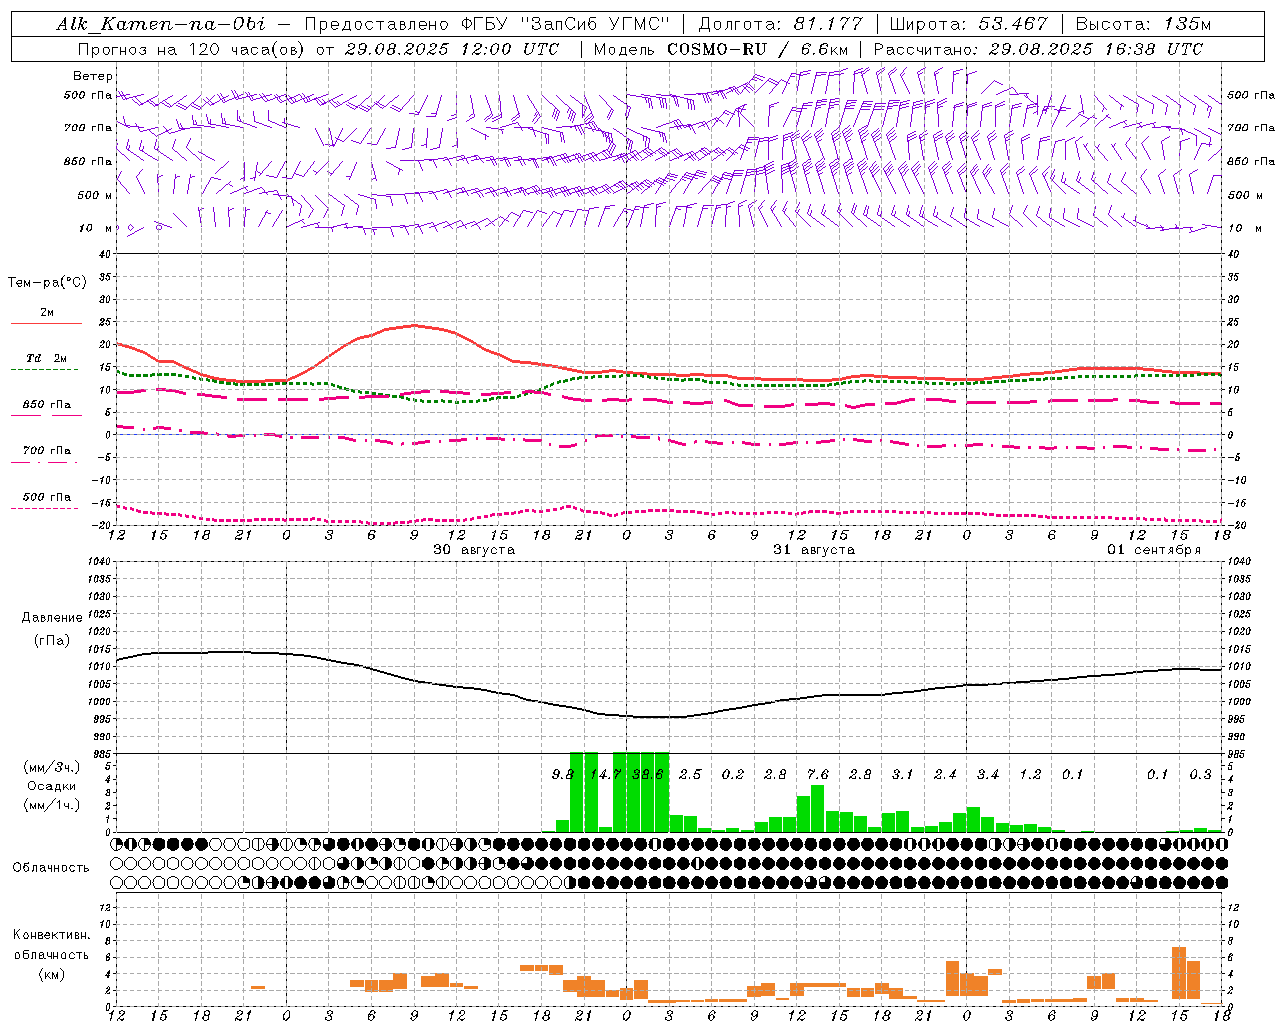Click the precipitation value 3.1
Viewport: 1280px width, 1024px height.
[x=903, y=774]
